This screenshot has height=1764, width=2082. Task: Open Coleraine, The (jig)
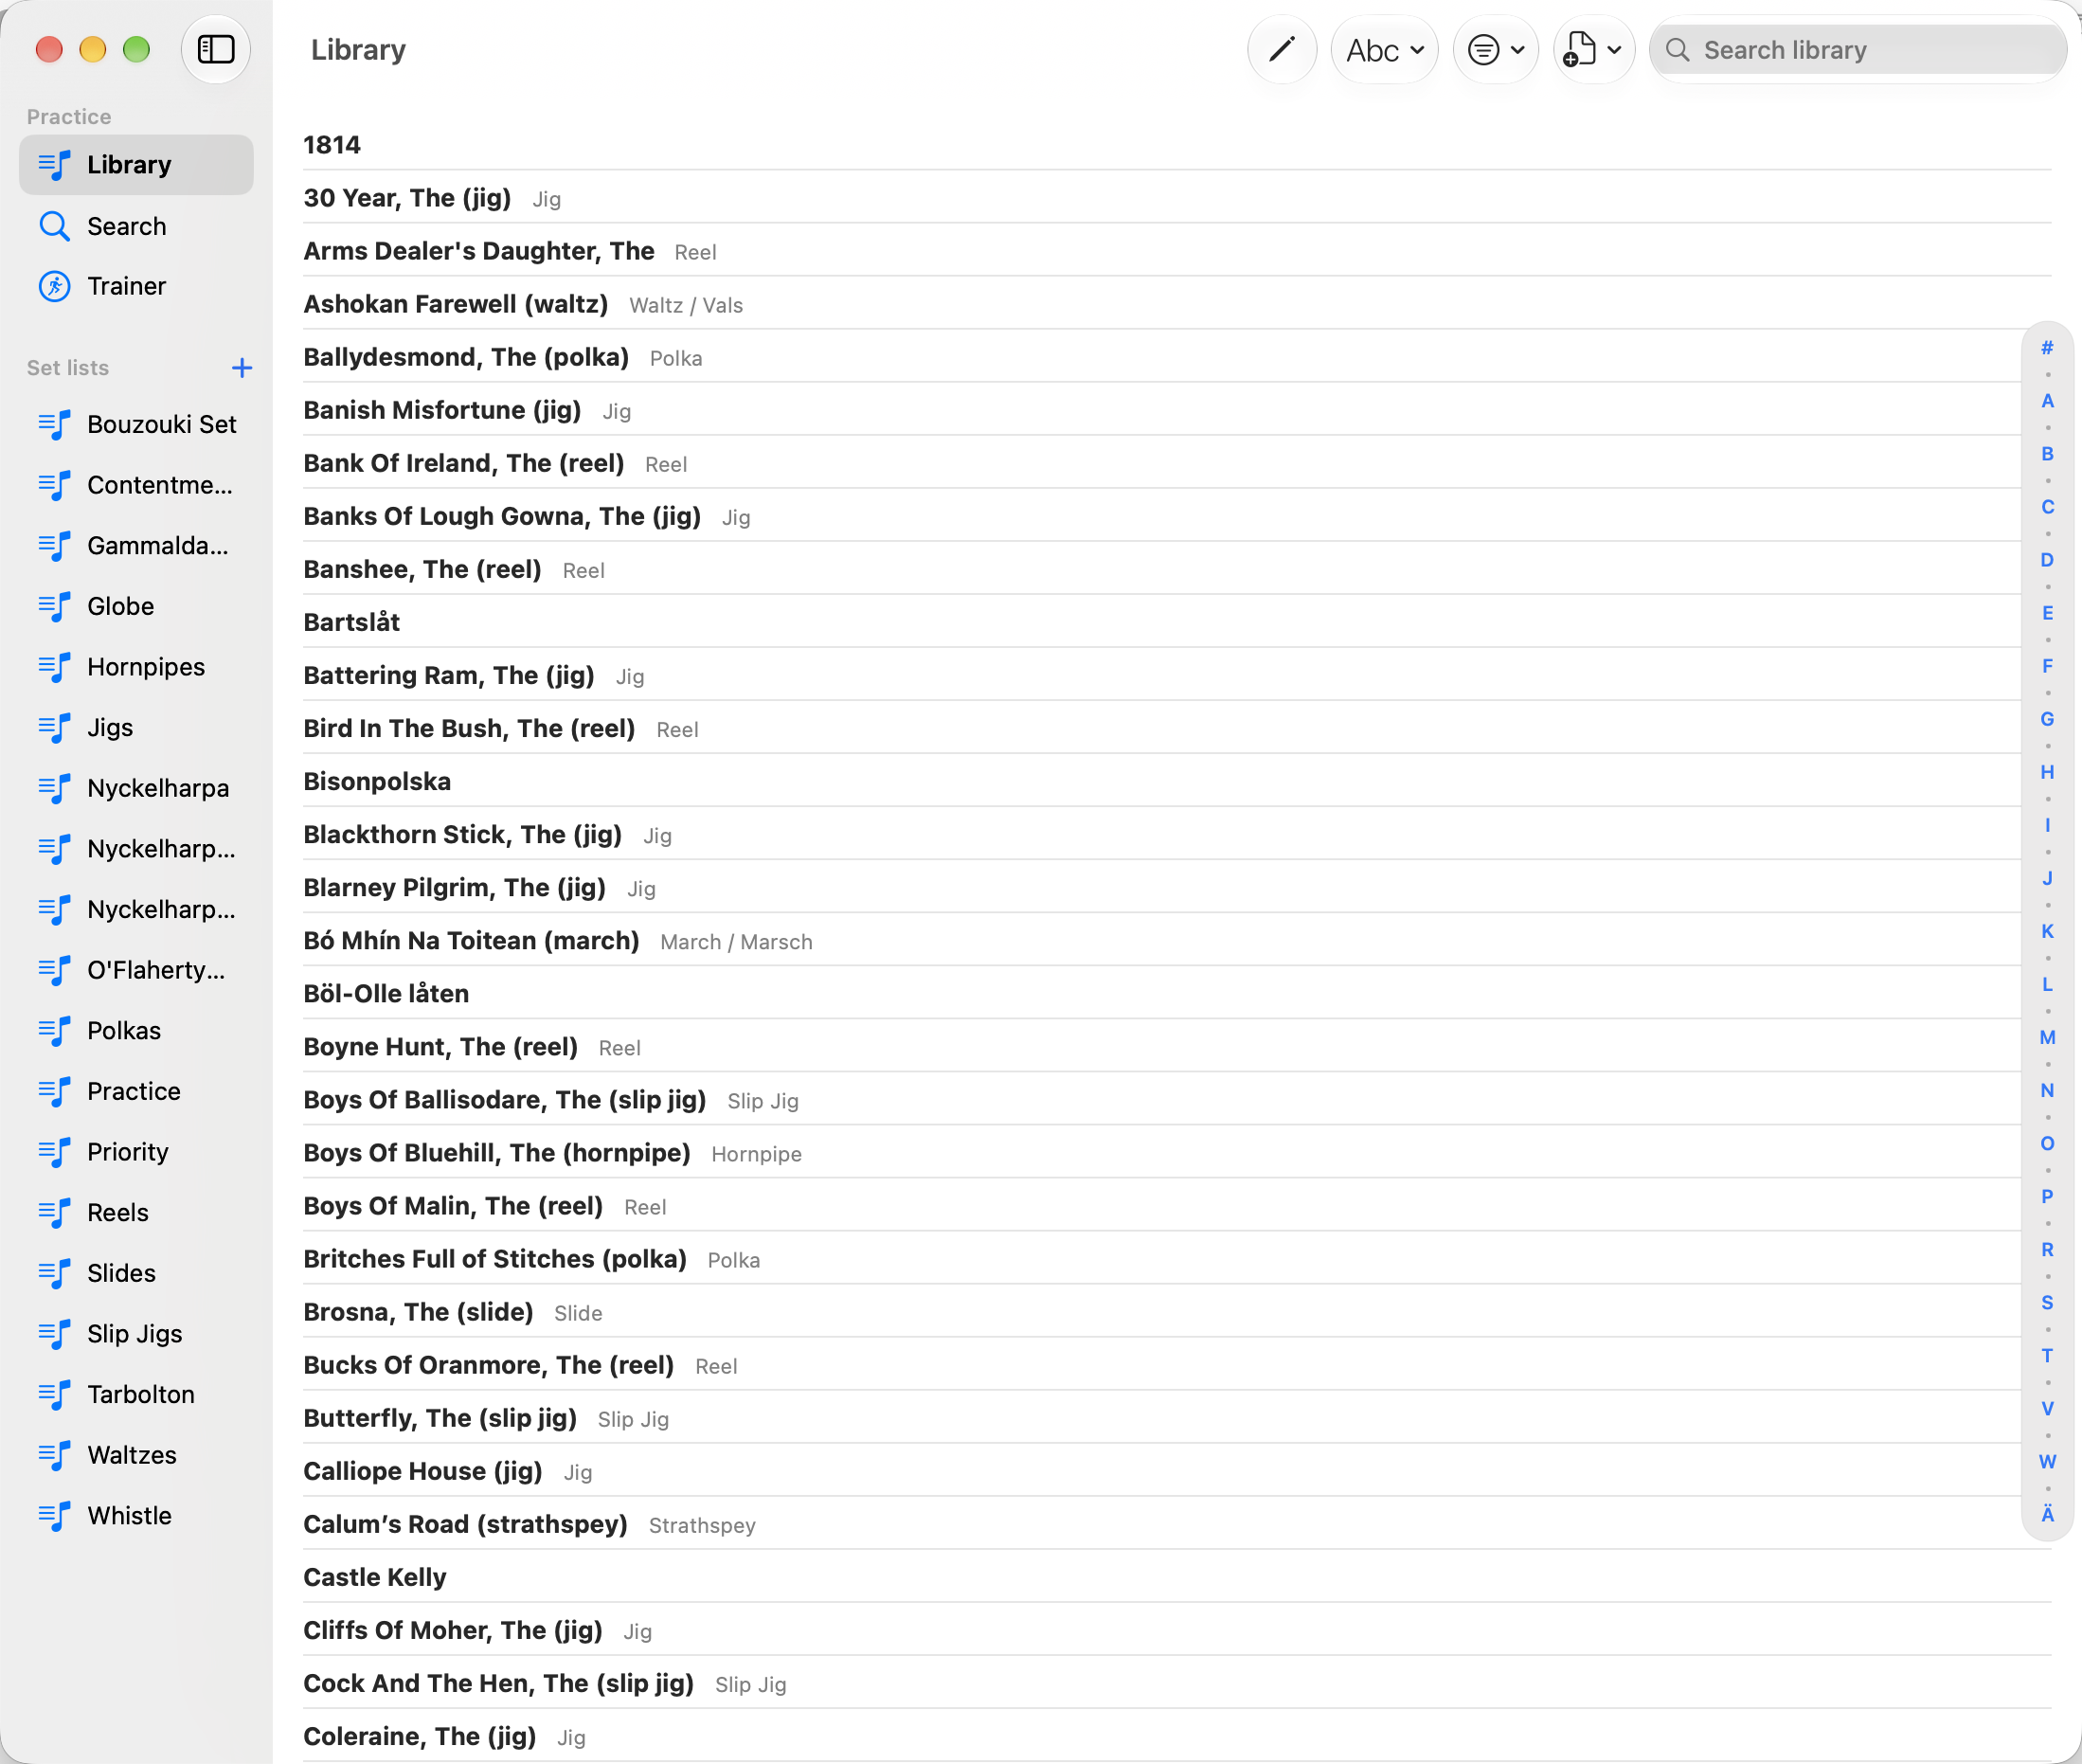(x=1177, y=1735)
